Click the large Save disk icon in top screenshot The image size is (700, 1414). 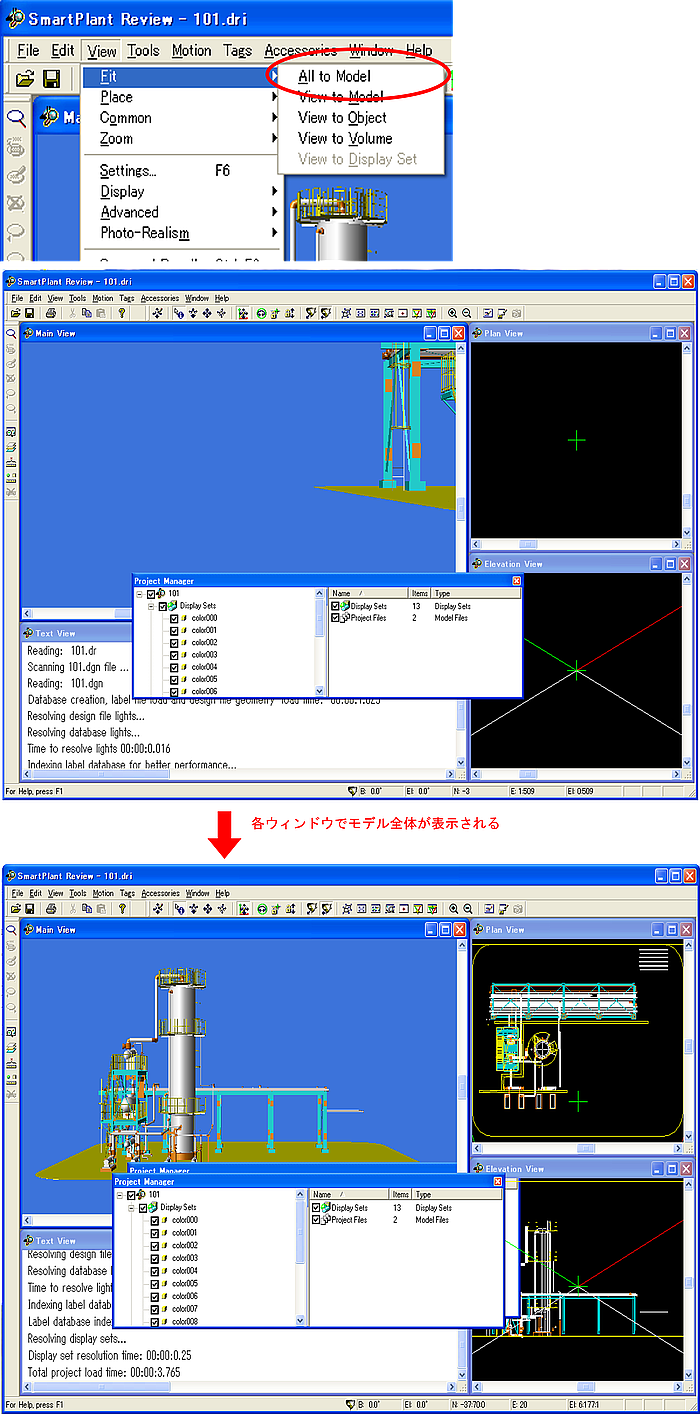51,78
